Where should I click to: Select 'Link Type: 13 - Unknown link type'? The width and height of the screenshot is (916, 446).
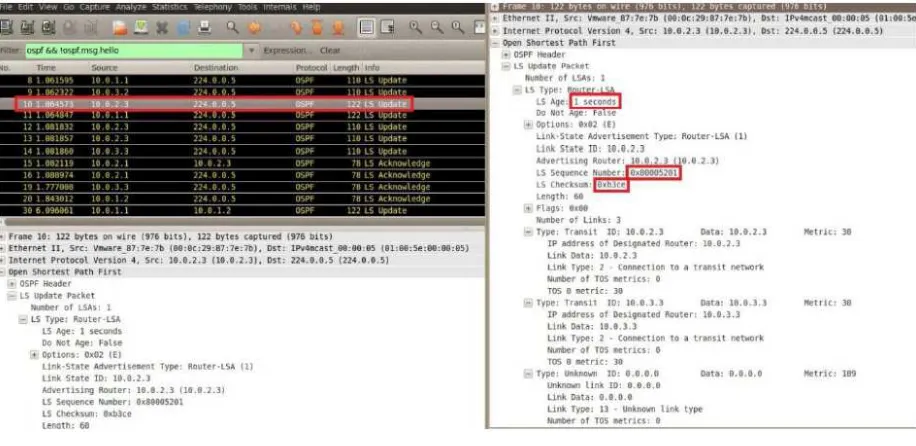coord(624,409)
